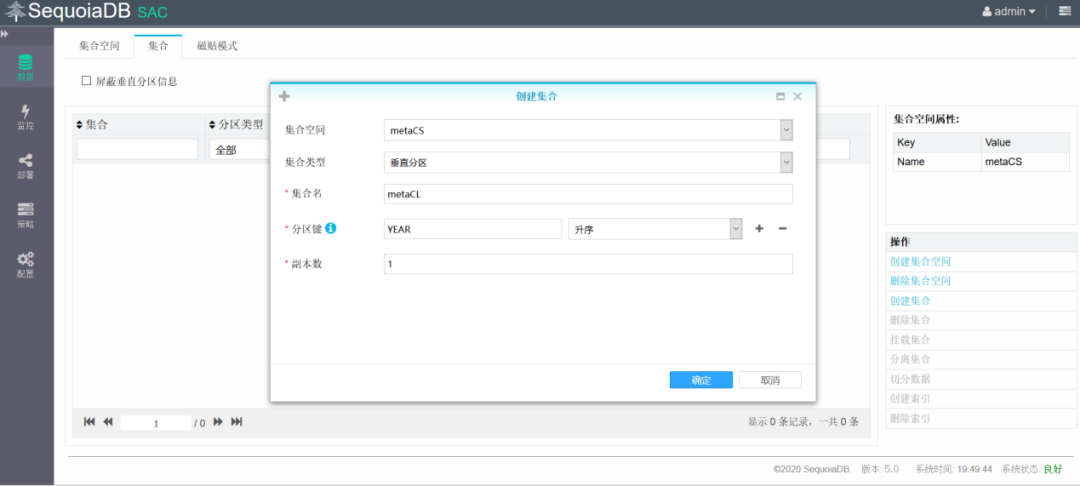
Task: Switch to the 集合 tab
Action: coord(158,46)
